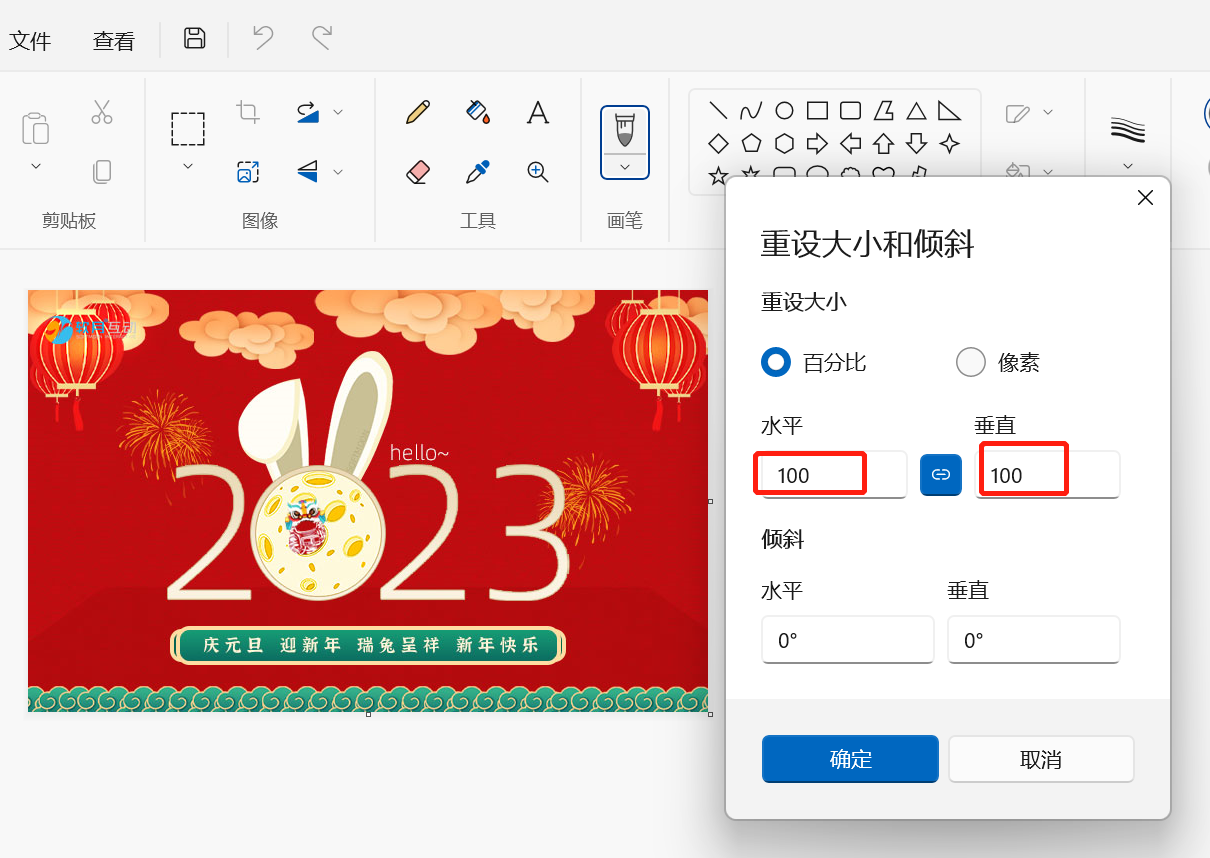This screenshot has width=1210, height=858.
Task: Select the Magnifier zoom tool
Action: 538,172
